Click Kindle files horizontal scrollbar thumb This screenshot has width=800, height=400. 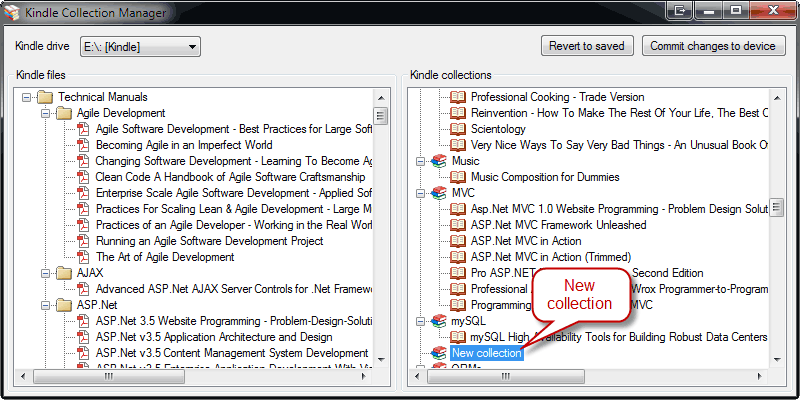click(x=109, y=377)
